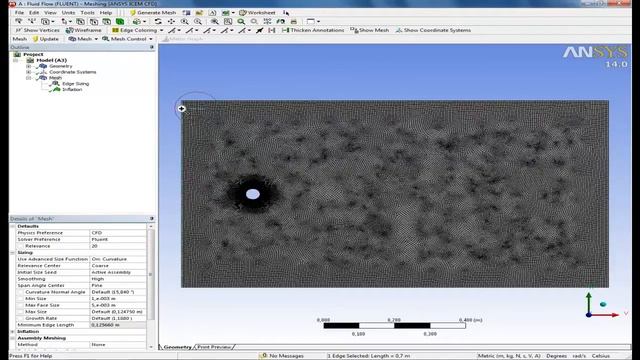This screenshot has height=360, width=640.
Task: Click the Smoothing value High
Action: [118, 279]
